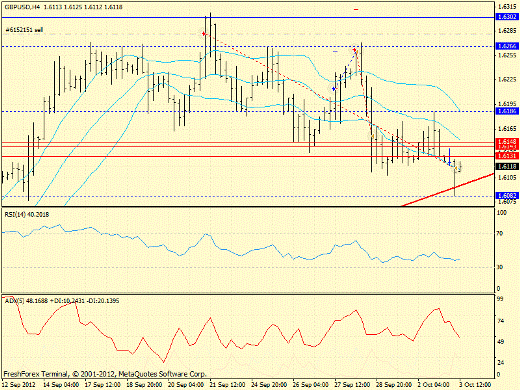Click the blue 1.6082 price level label
This screenshot has height=390, width=520.
(507, 196)
